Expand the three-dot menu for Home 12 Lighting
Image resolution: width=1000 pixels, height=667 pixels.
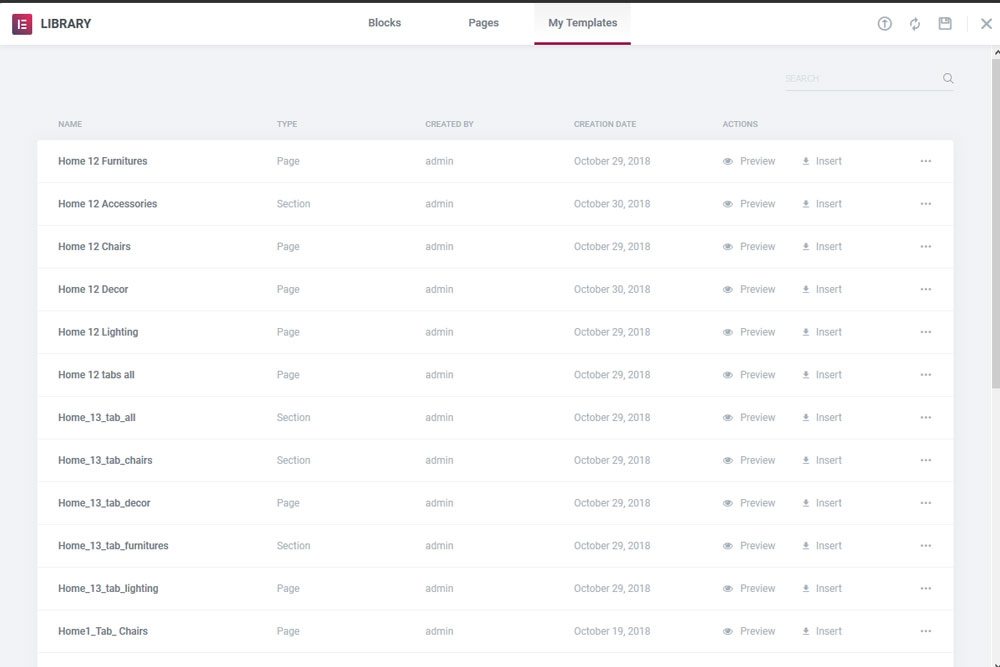925,332
